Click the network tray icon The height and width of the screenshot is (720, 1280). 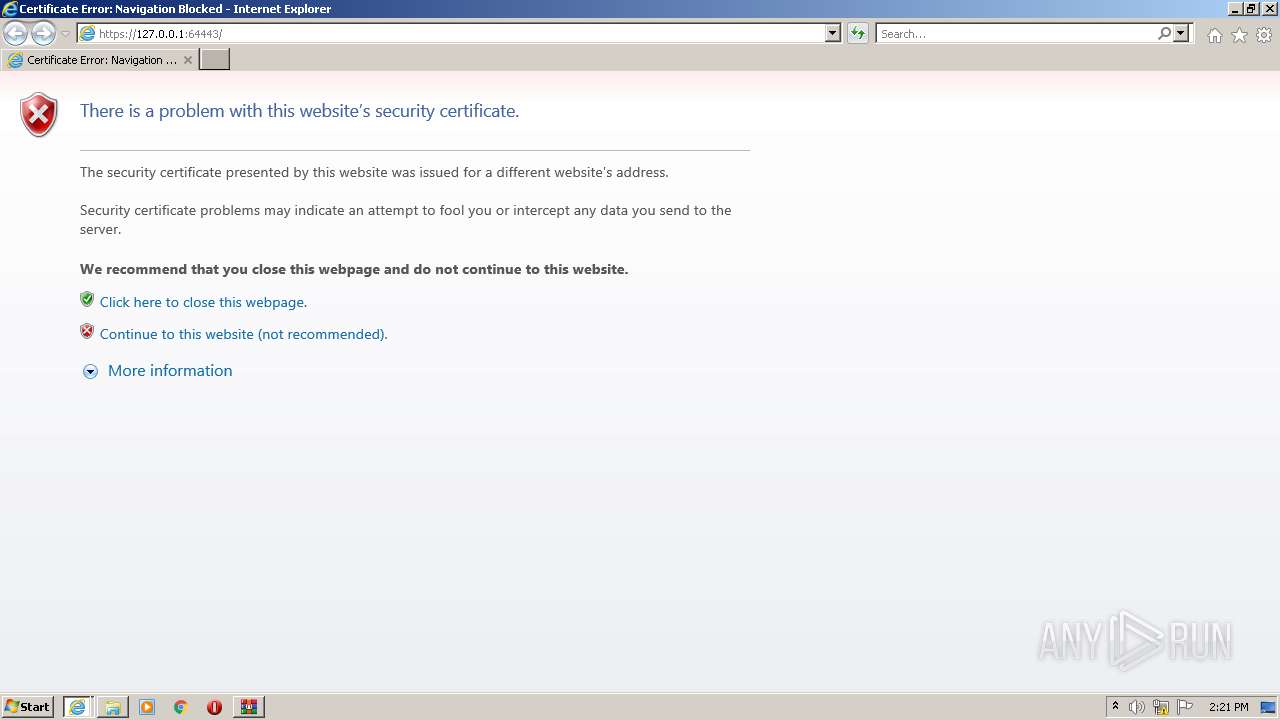[1161, 707]
